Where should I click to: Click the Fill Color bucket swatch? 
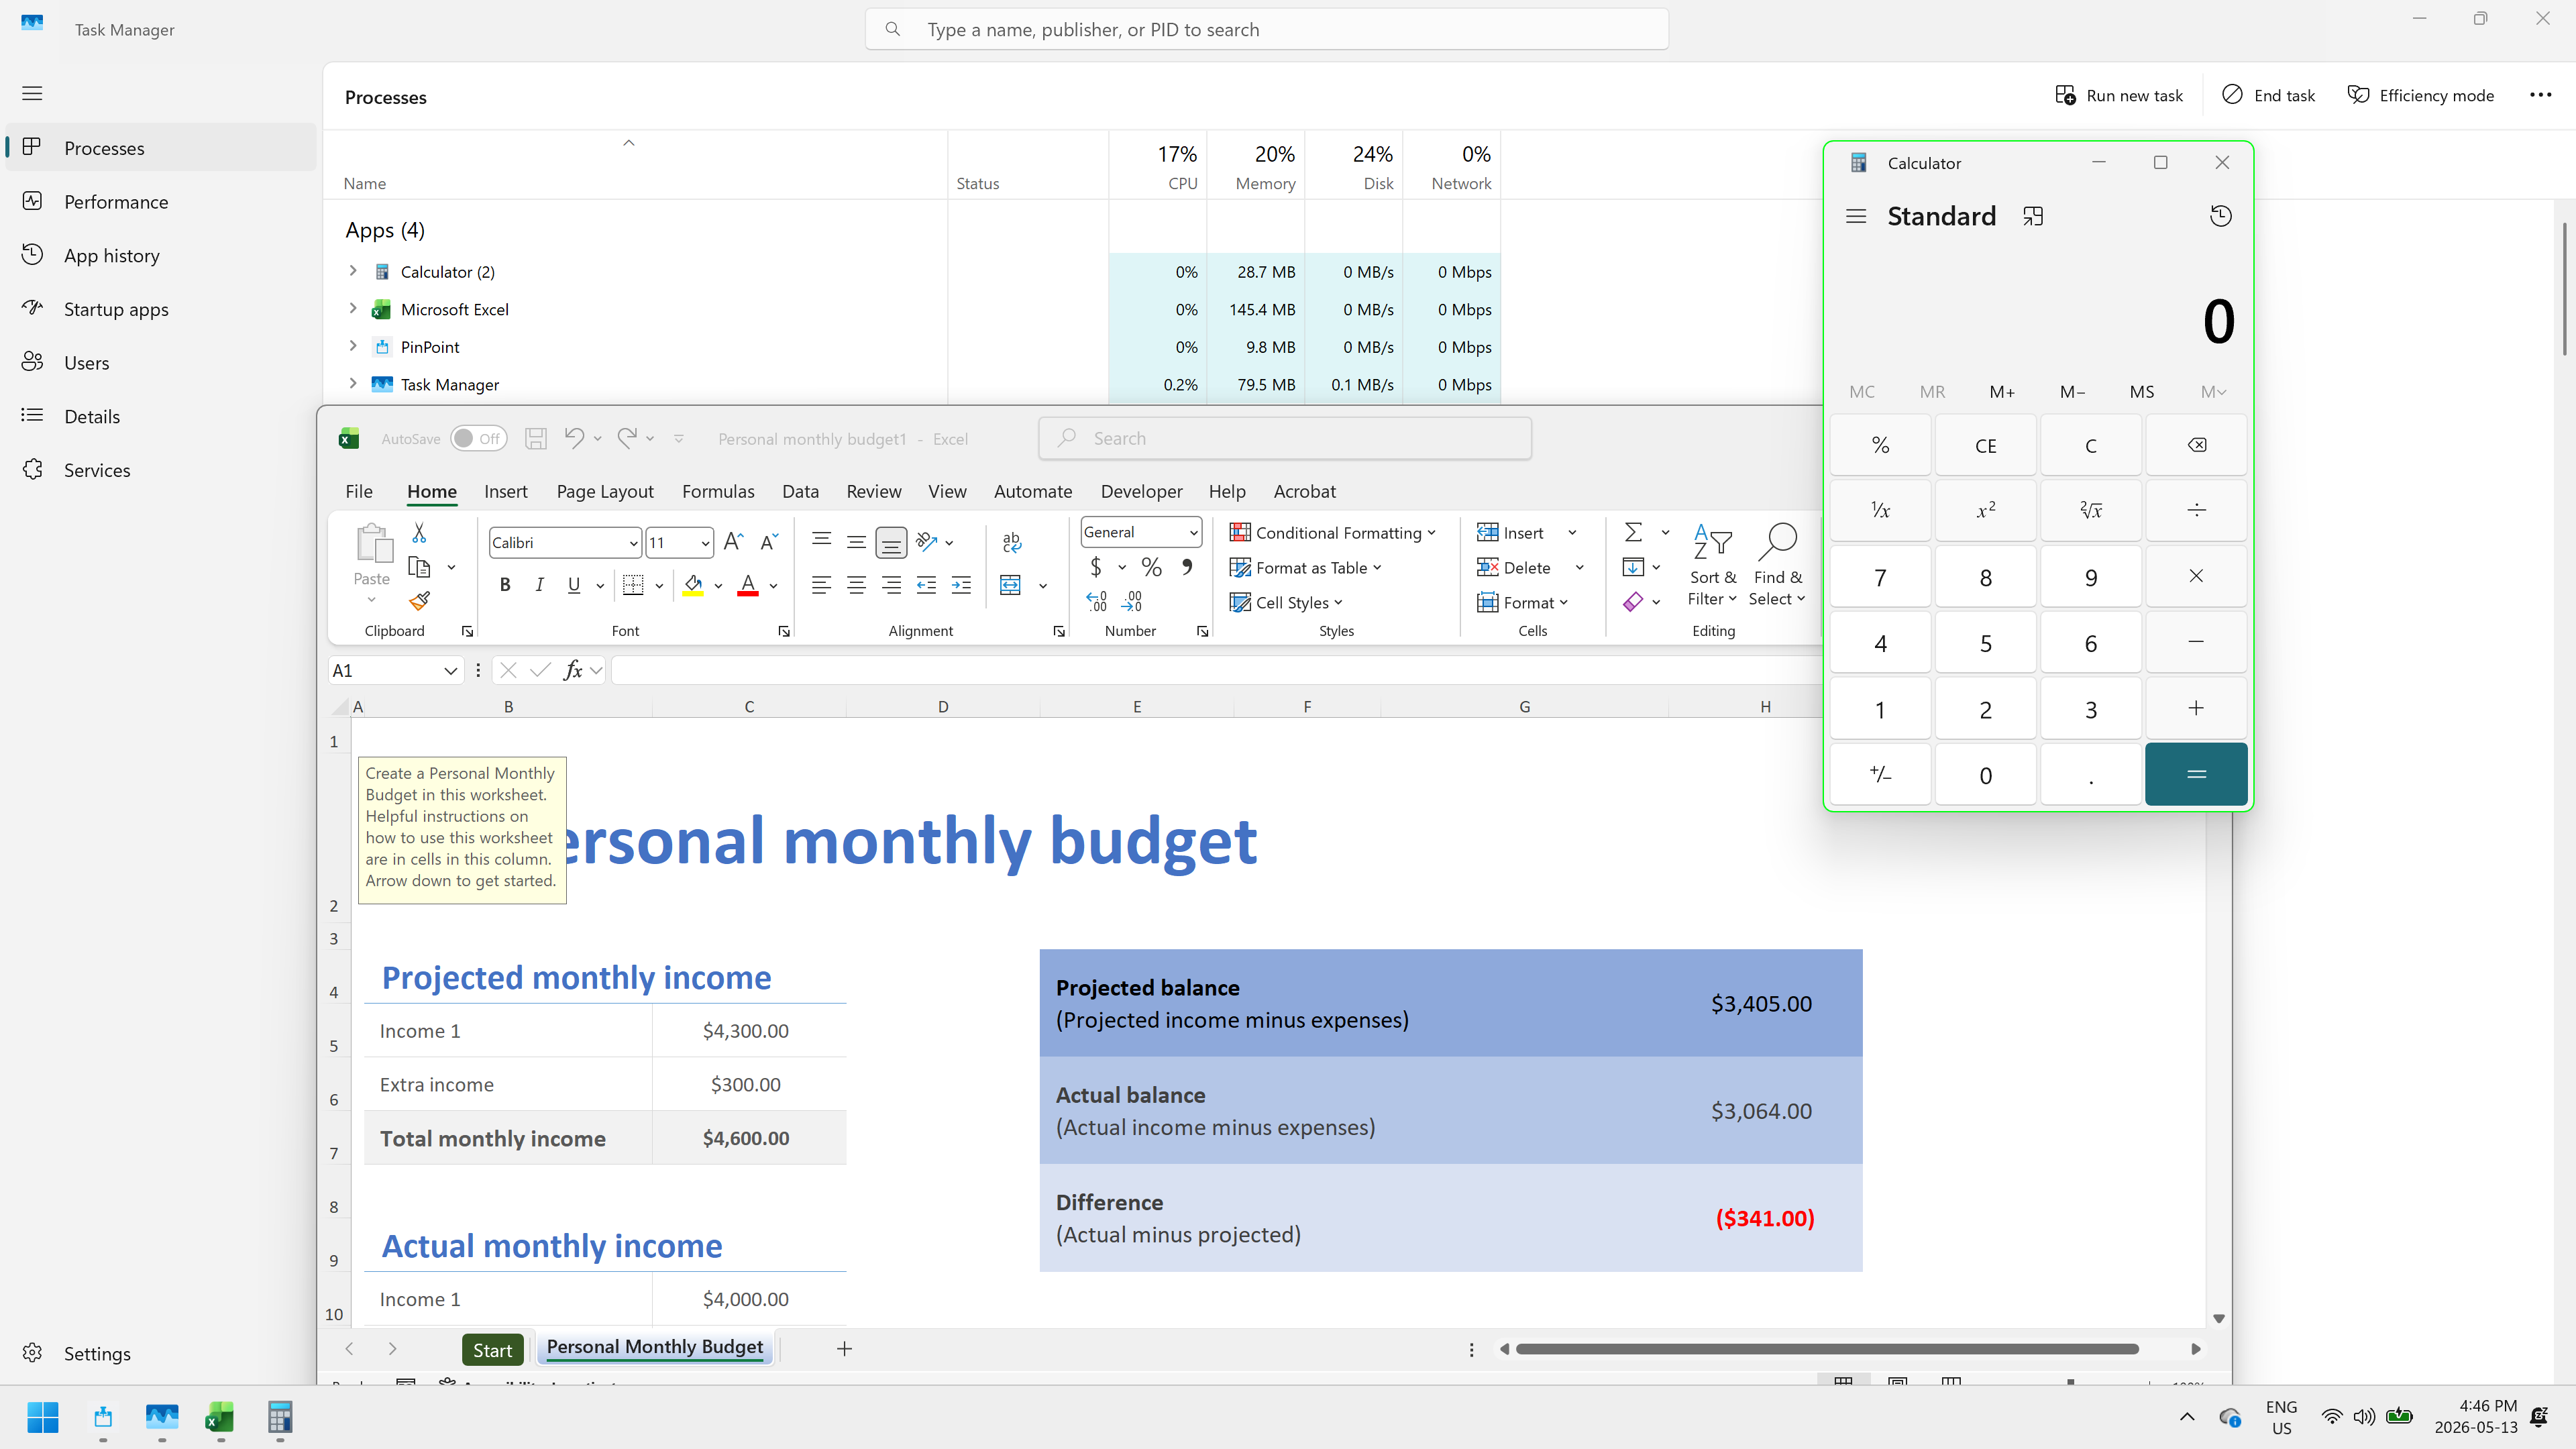pyautogui.click(x=693, y=585)
